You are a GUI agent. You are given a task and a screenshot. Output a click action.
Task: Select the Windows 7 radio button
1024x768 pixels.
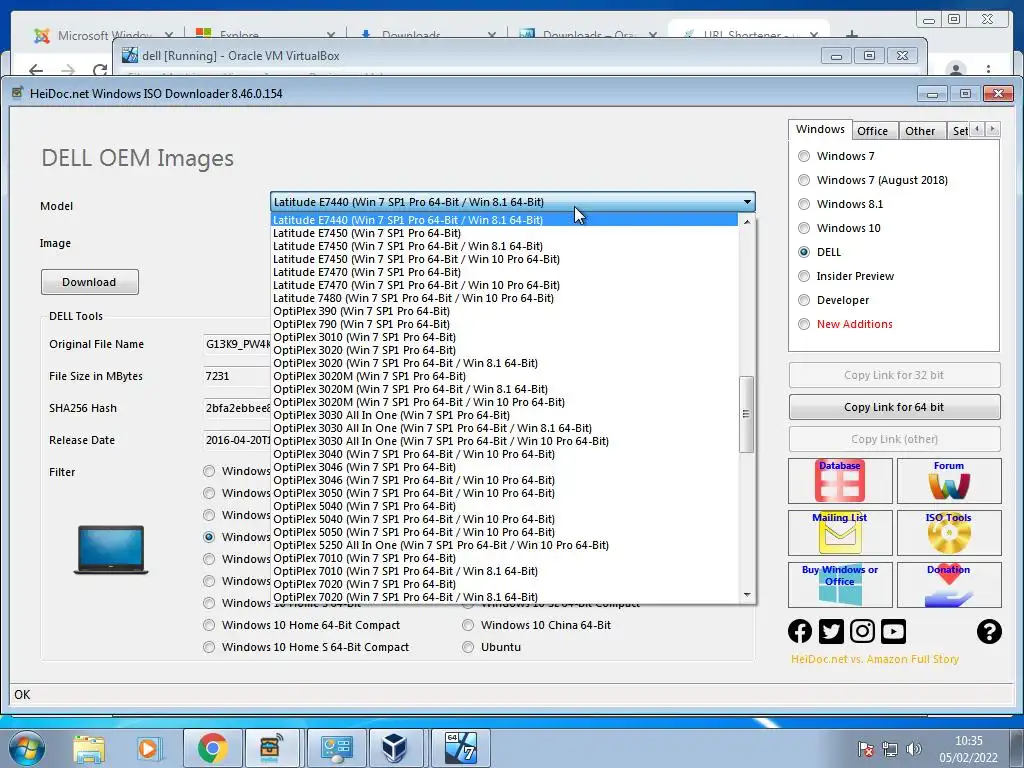click(804, 156)
